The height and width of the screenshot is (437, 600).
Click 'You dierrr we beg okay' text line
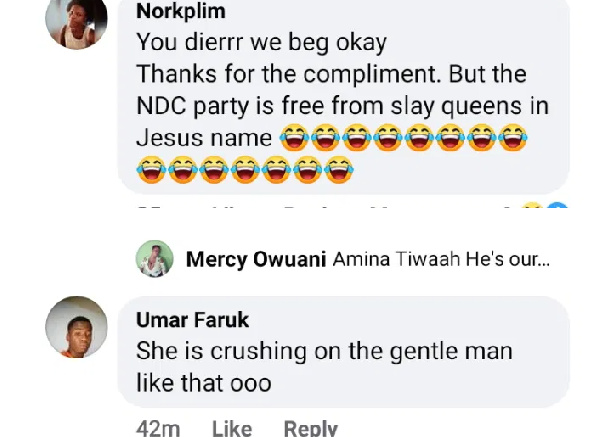click(261, 45)
